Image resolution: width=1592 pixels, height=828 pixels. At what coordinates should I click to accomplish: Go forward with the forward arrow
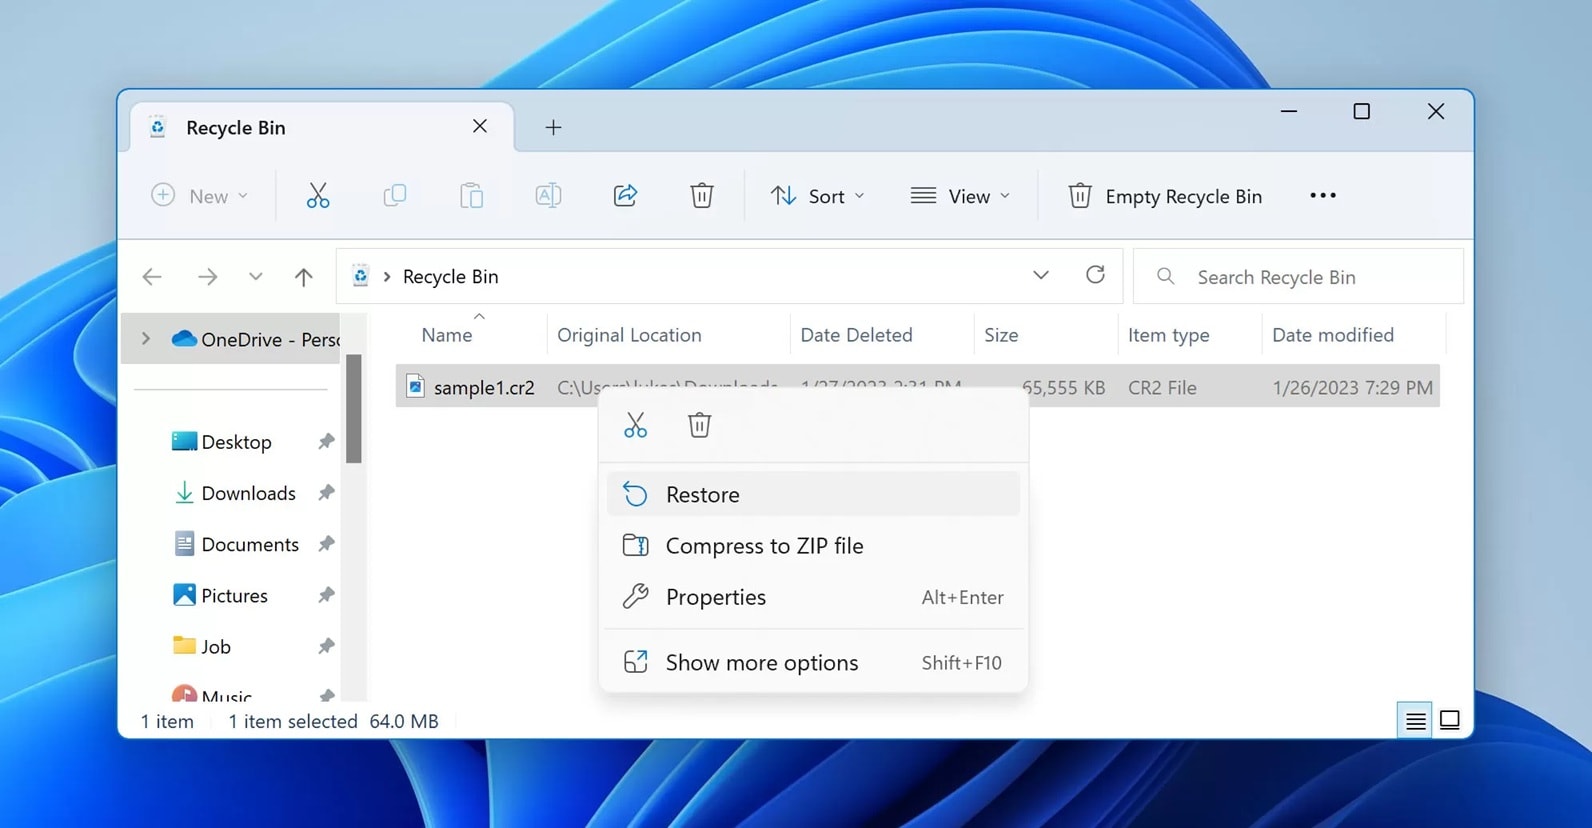click(207, 277)
